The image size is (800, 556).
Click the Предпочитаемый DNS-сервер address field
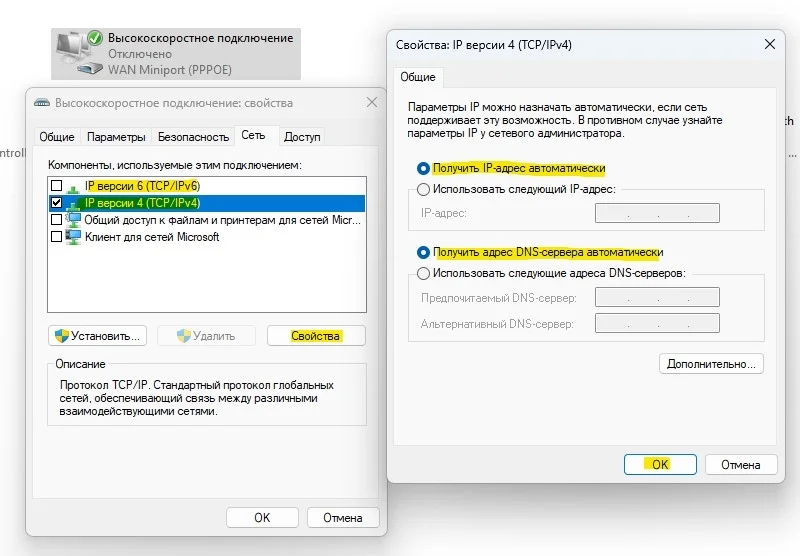pos(657,297)
